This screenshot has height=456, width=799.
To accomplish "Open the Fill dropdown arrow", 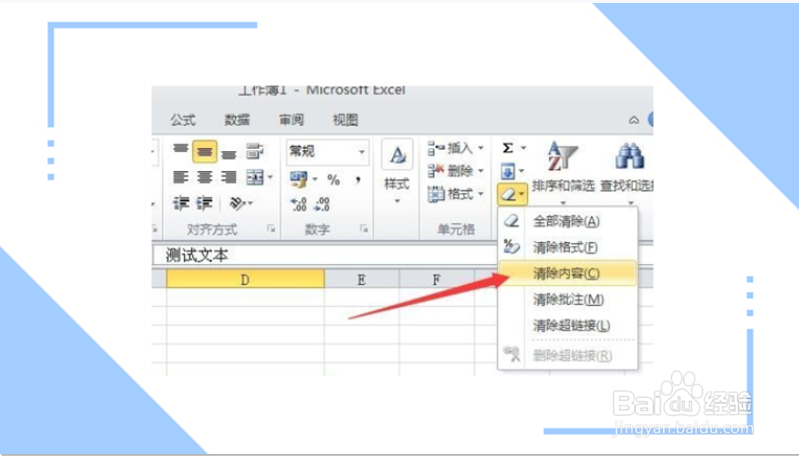I will pos(522,171).
